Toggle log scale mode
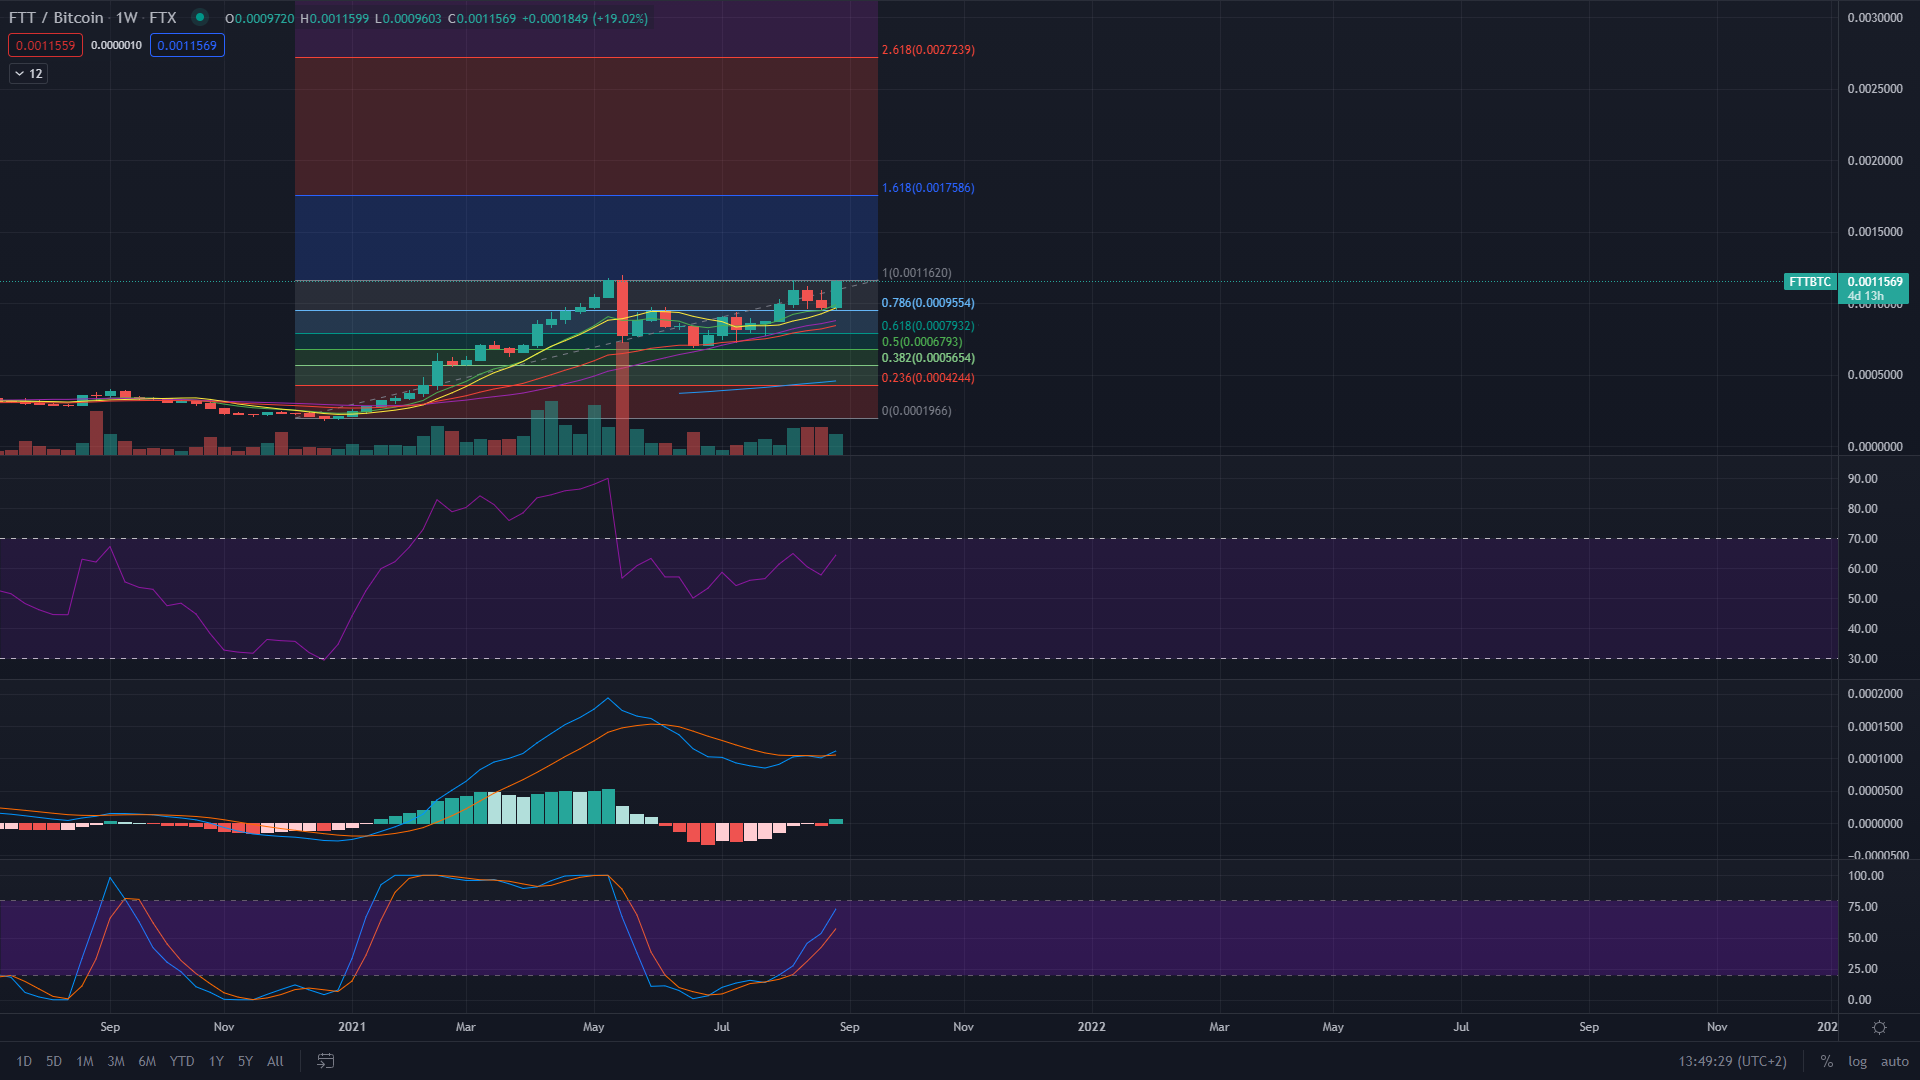Image resolution: width=1920 pixels, height=1080 pixels. (1857, 1061)
